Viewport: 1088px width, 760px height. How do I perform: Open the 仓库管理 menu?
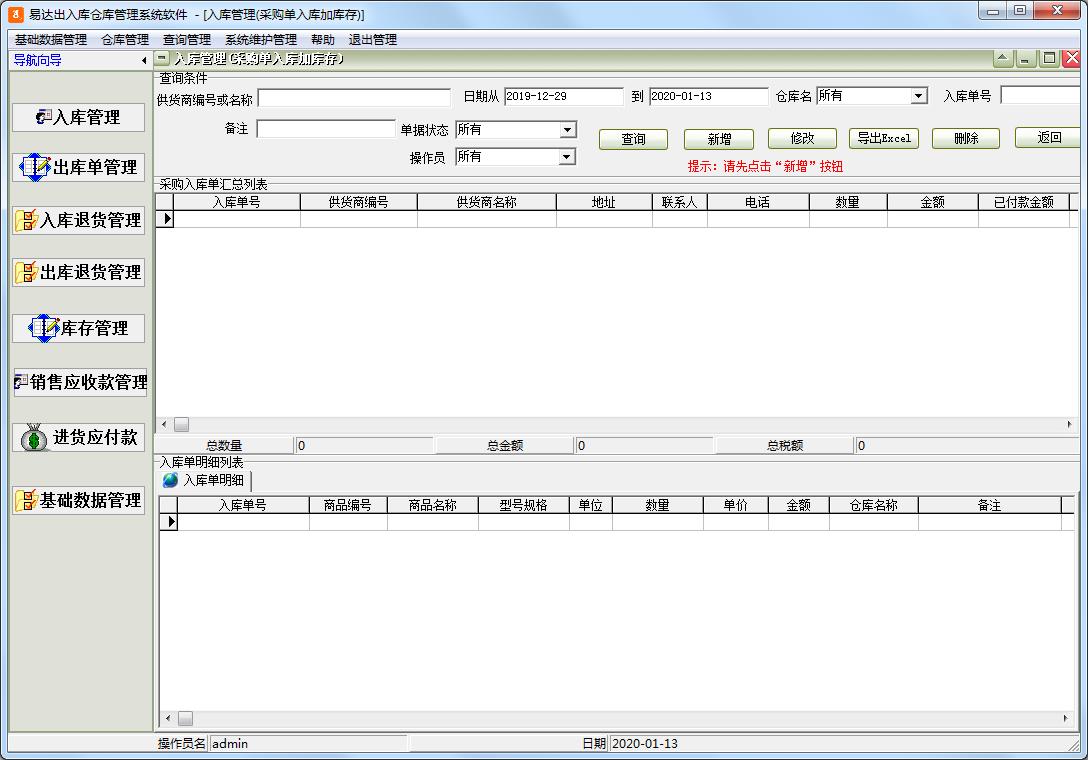[125, 40]
